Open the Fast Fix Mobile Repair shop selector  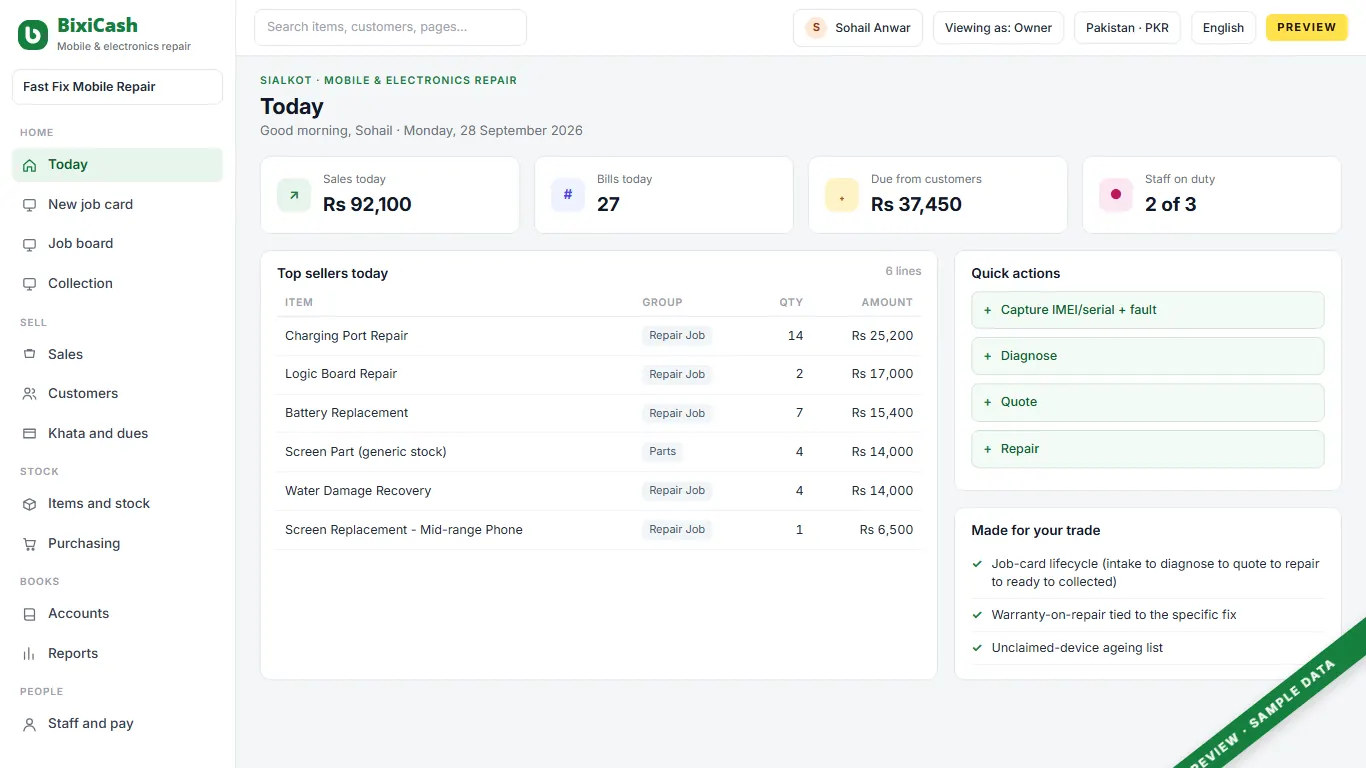point(117,87)
